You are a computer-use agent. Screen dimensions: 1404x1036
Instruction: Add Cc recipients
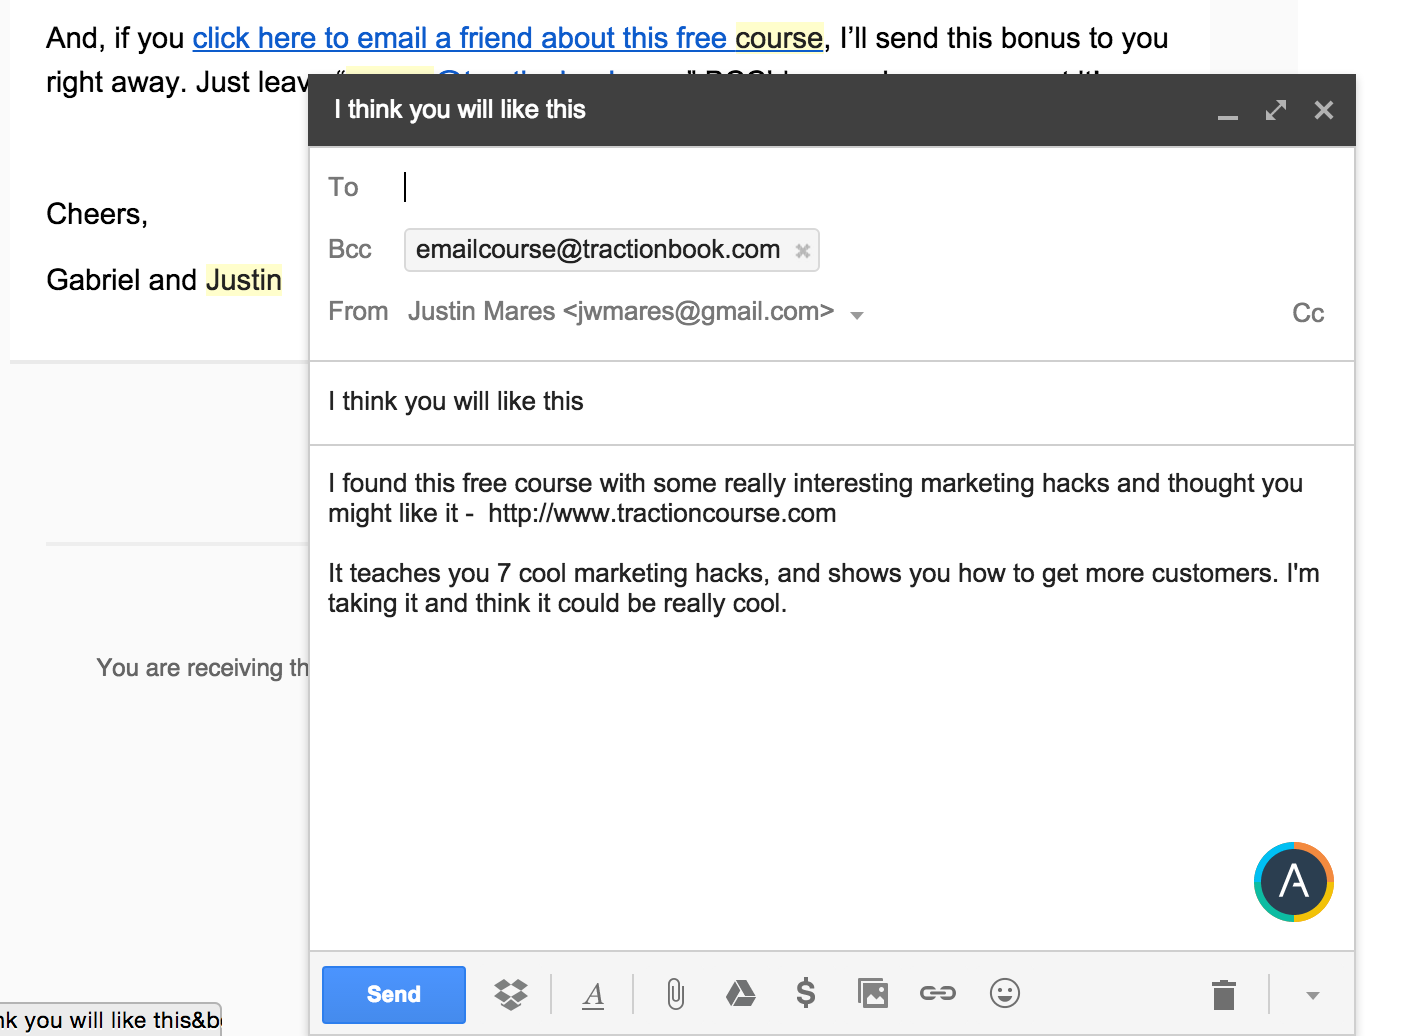(1307, 313)
